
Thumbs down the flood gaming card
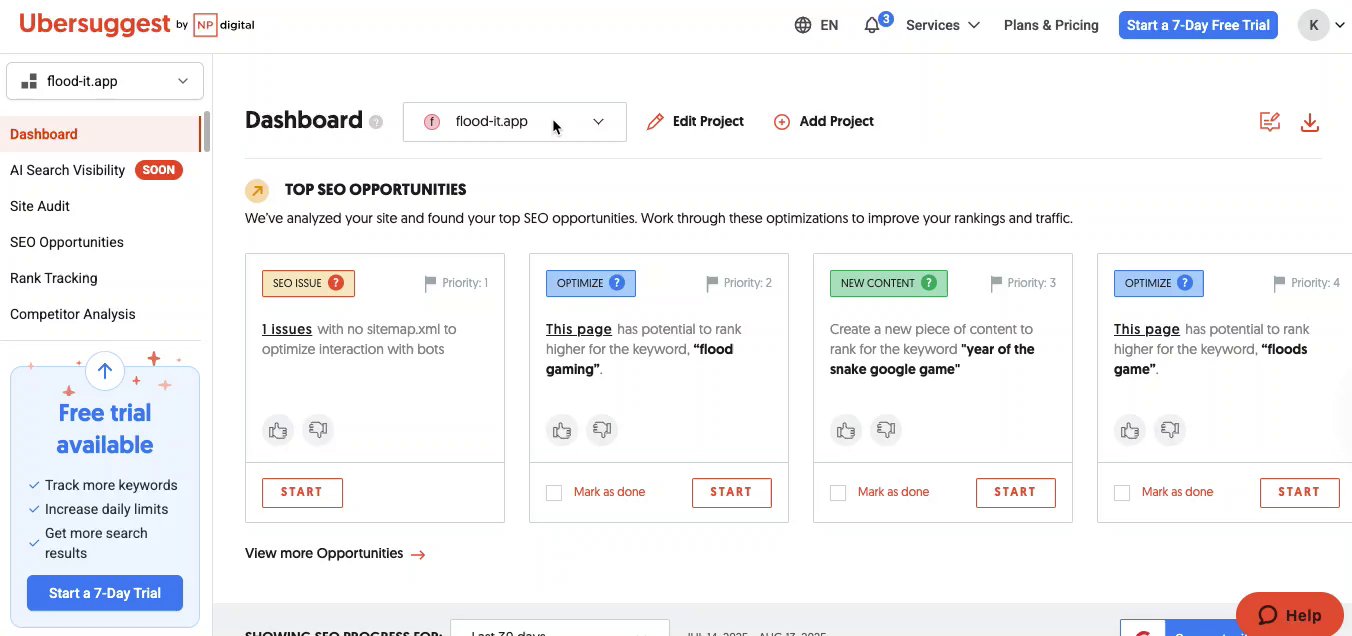click(x=602, y=431)
